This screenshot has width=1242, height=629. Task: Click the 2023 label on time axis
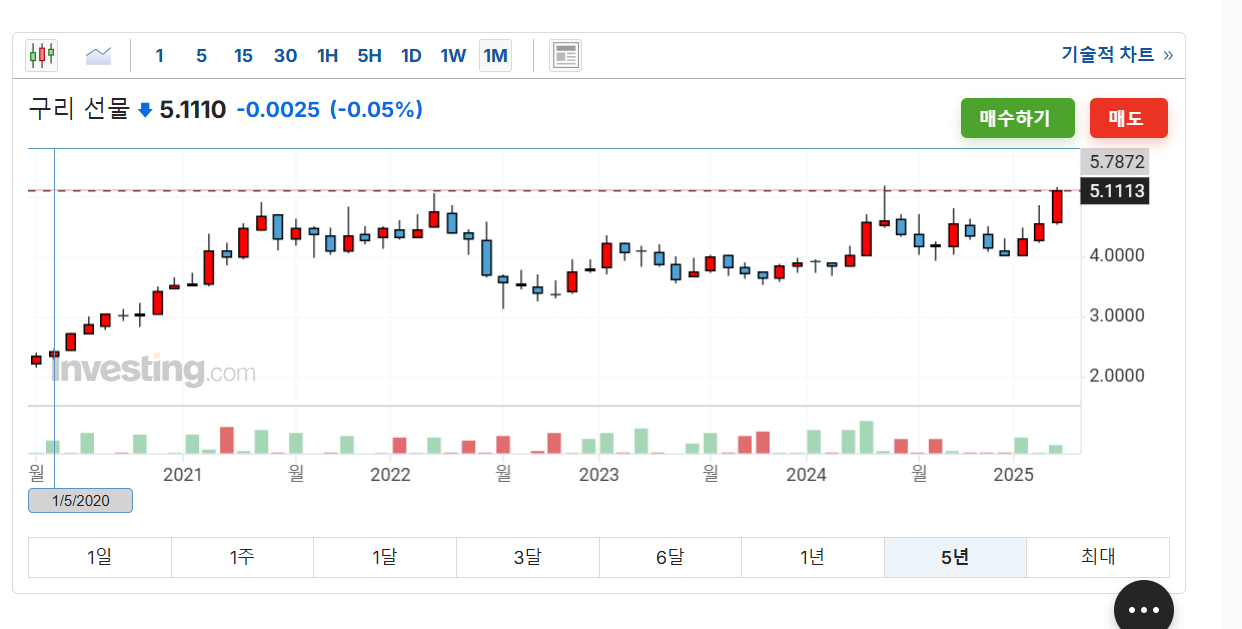599,474
